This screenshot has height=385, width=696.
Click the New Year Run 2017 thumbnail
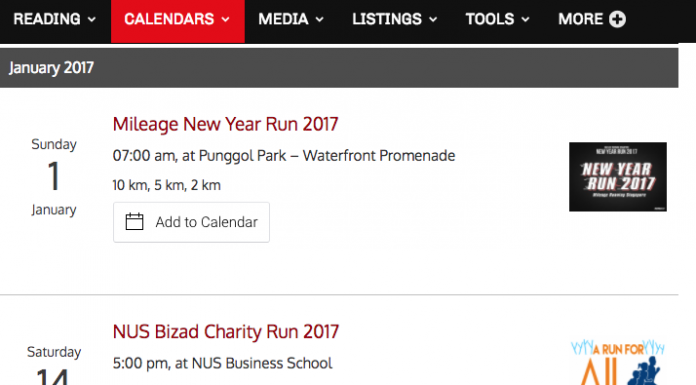click(x=618, y=177)
